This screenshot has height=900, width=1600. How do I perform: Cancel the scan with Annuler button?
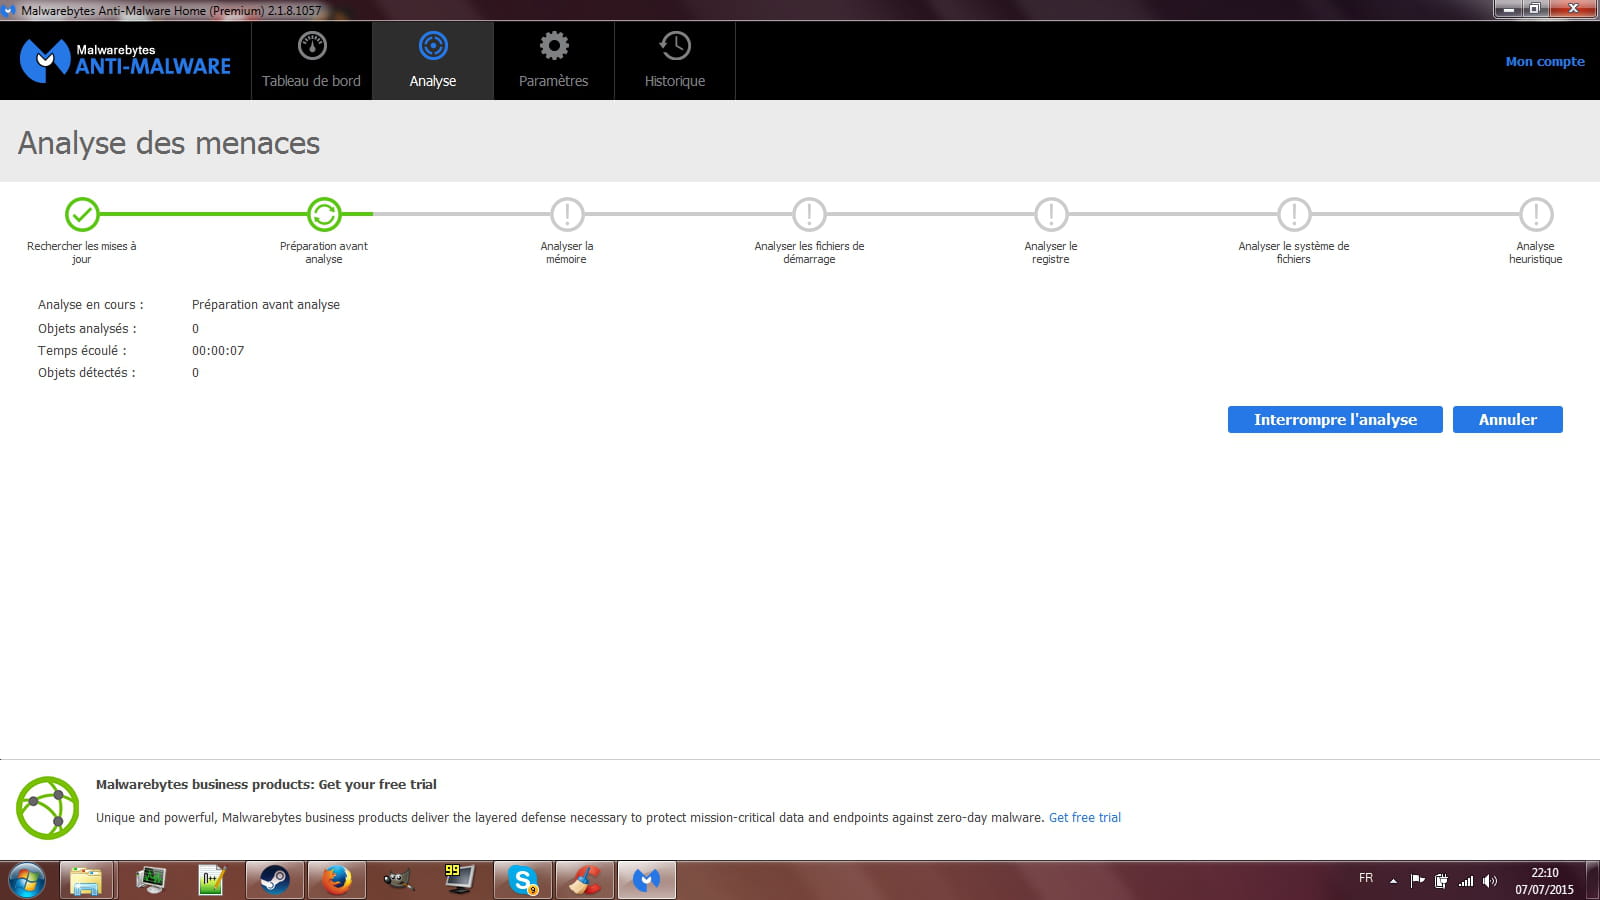pos(1507,420)
